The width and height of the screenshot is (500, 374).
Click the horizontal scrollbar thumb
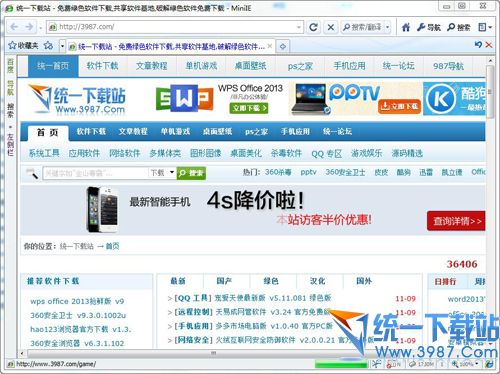coord(213,353)
